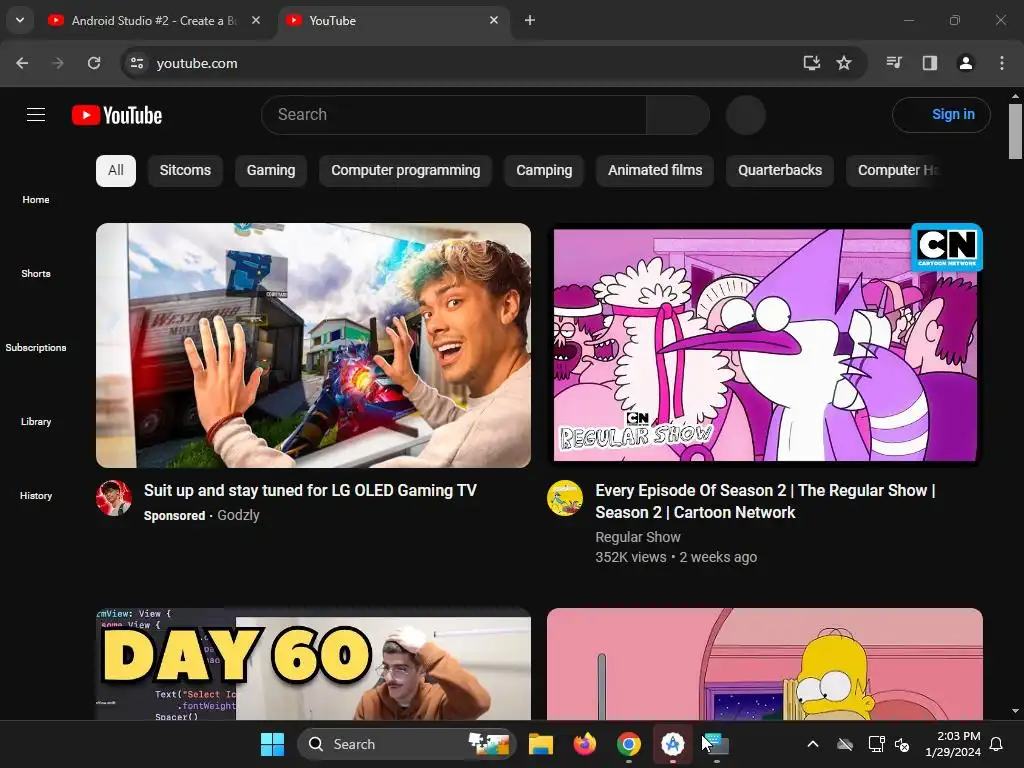Open title 'Every Episode Of Season 2' video
The height and width of the screenshot is (768, 1024).
765,502
